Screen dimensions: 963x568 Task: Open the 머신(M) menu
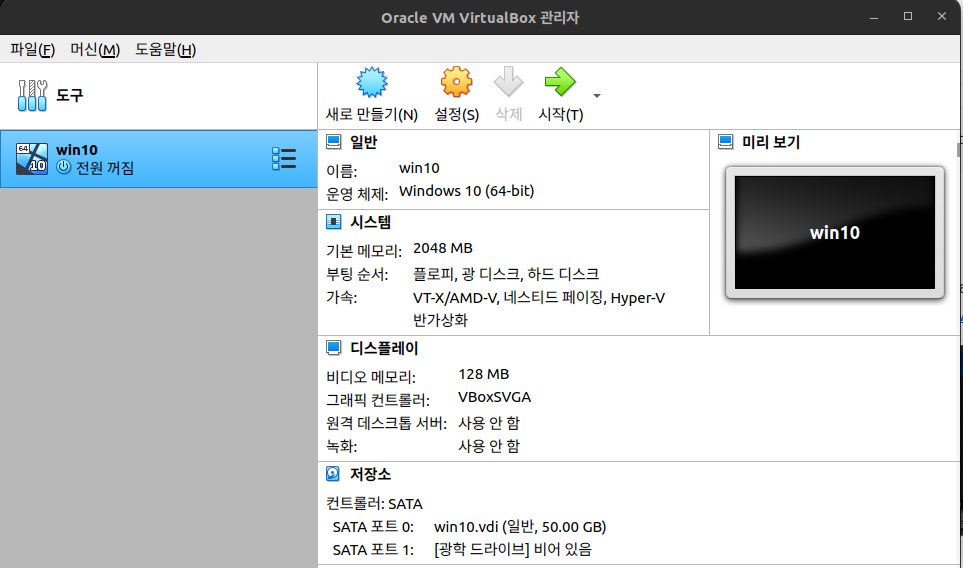click(x=95, y=49)
